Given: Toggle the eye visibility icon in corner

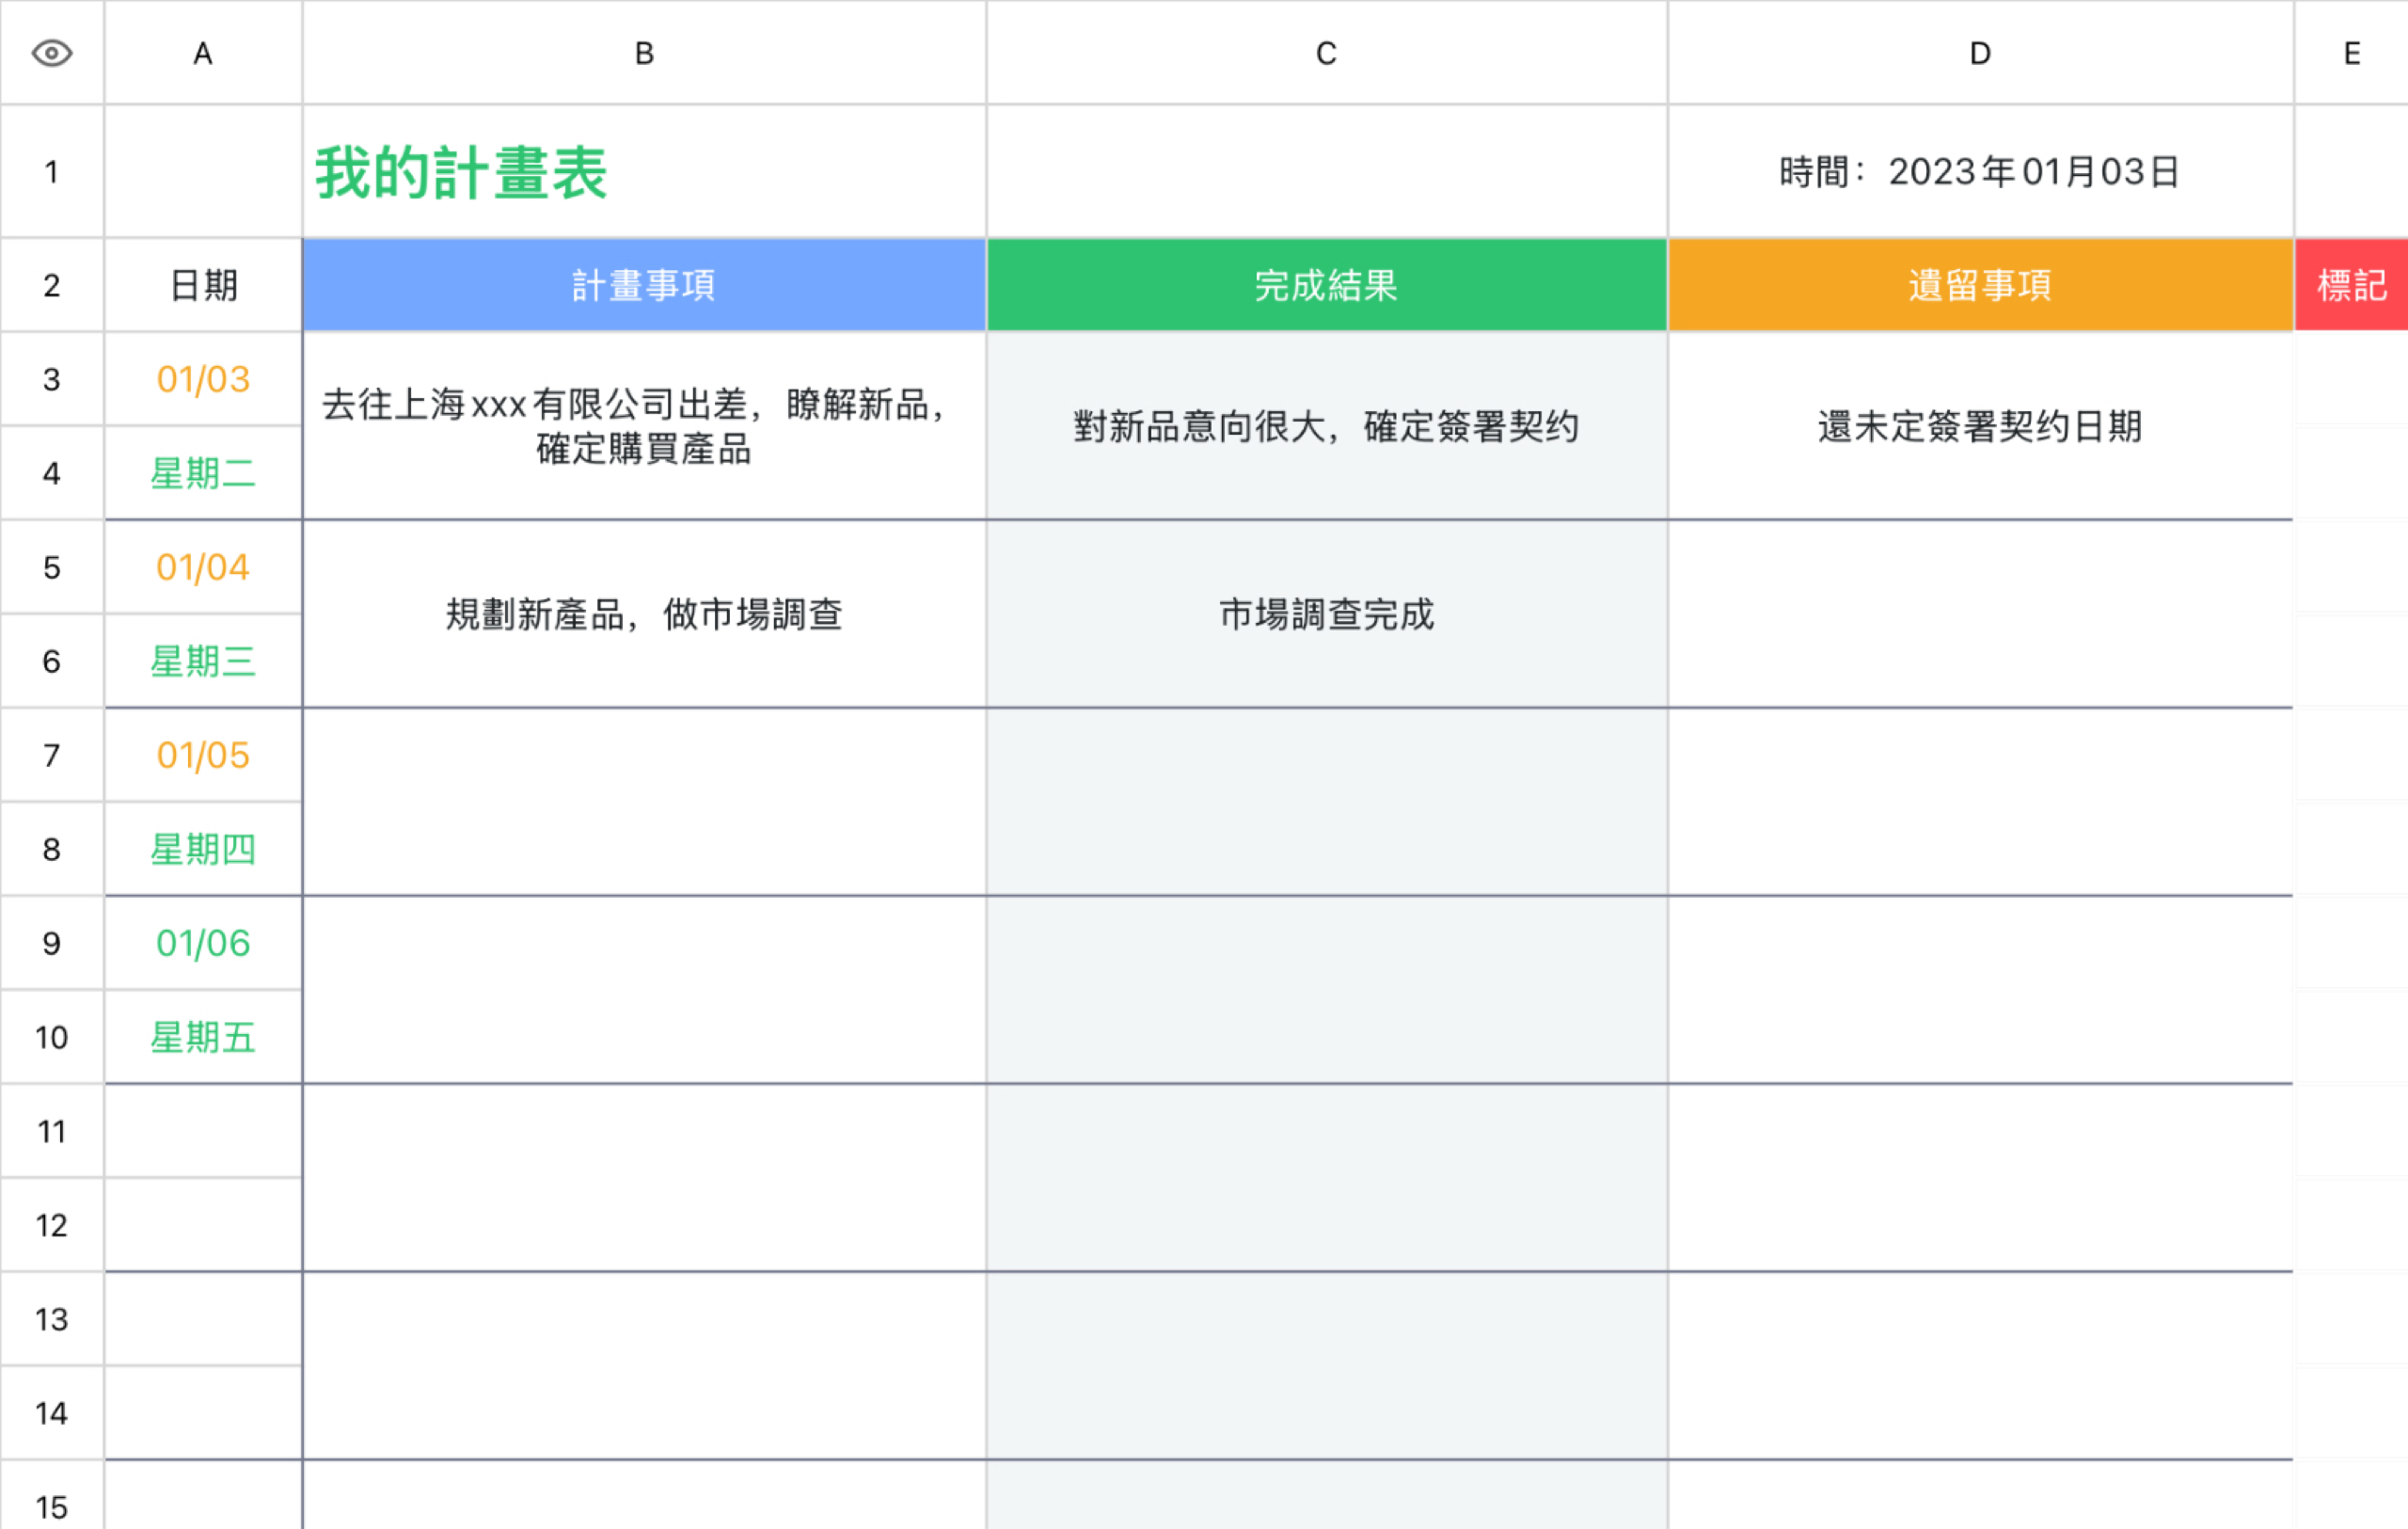Looking at the screenshot, I should (x=52, y=52).
